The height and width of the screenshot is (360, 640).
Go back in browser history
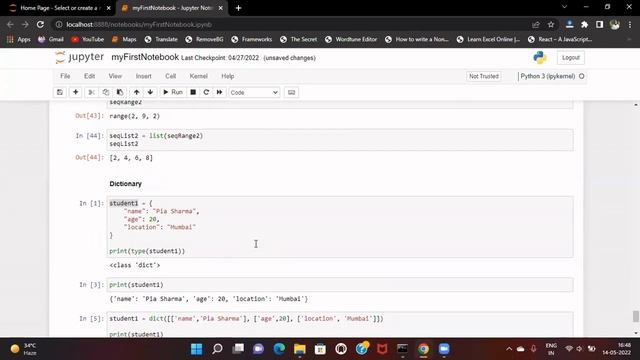coord(10,24)
